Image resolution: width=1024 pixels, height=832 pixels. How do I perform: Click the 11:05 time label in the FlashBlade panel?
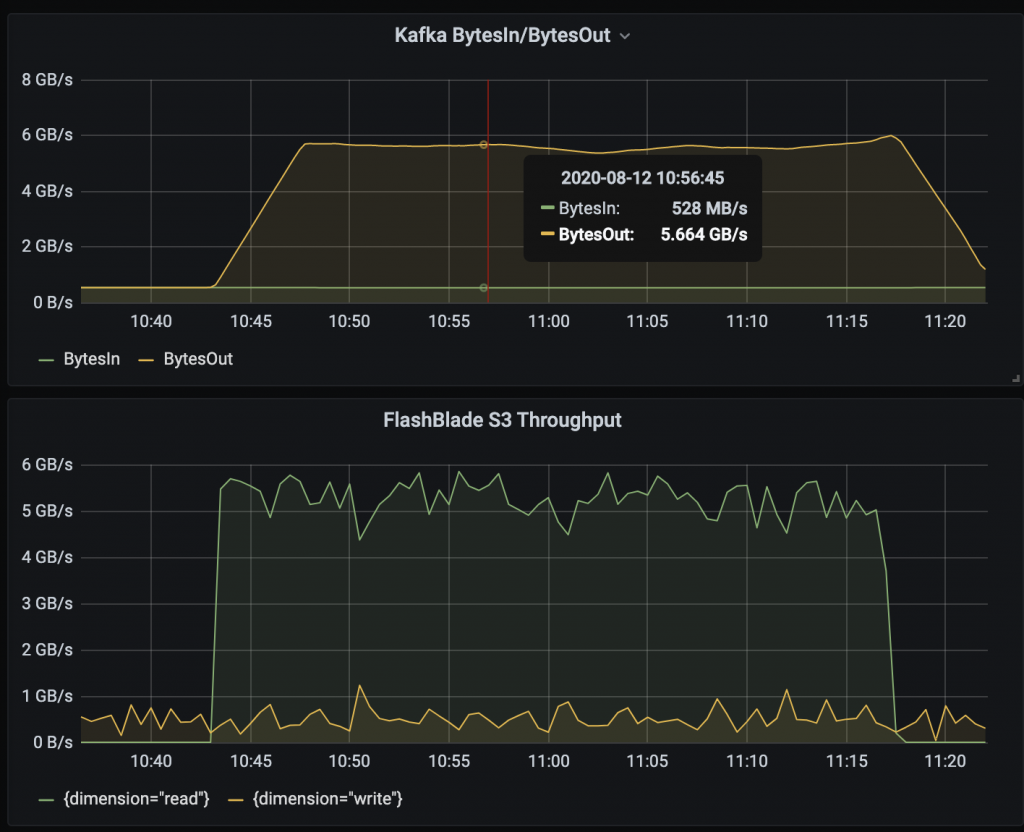(x=647, y=761)
